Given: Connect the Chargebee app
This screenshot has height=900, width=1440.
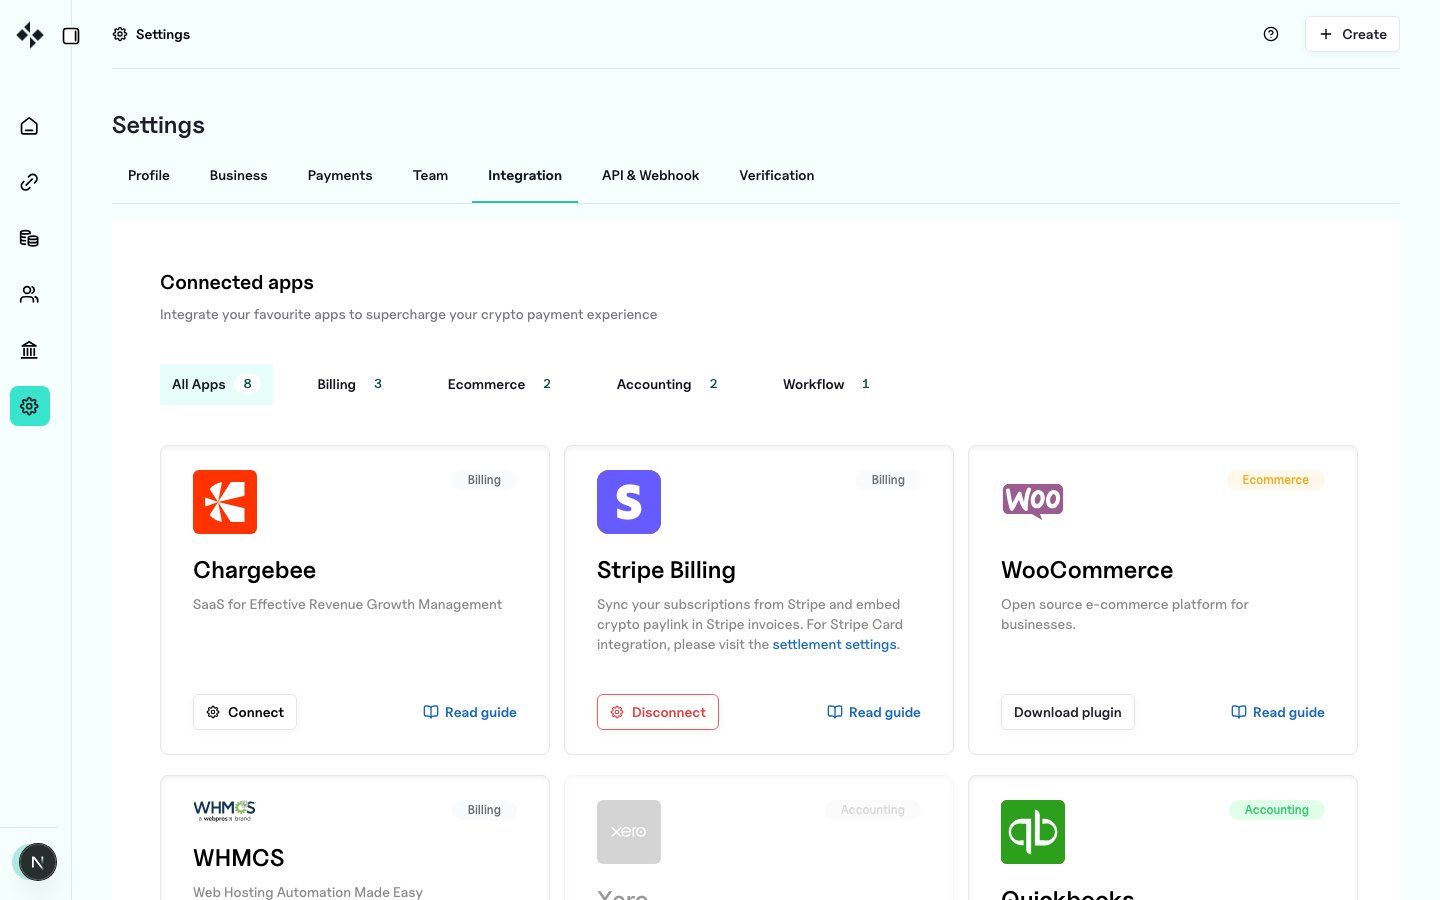Looking at the screenshot, I should tap(245, 712).
